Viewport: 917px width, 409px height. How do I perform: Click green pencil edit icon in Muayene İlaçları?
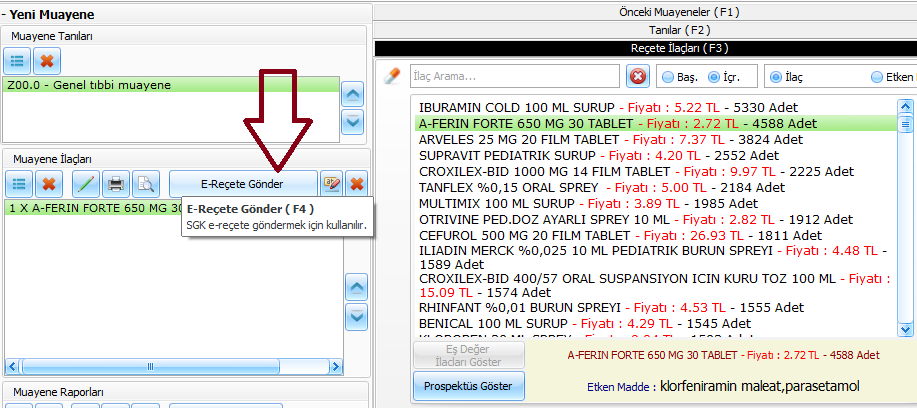(x=86, y=184)
